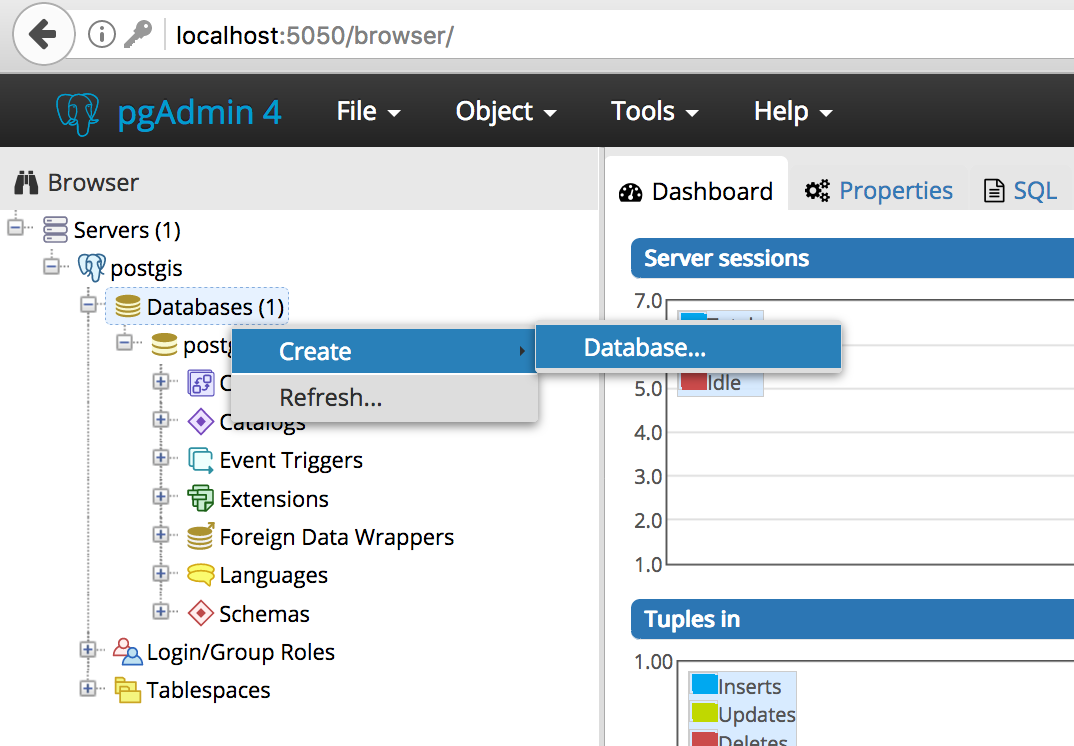Click the browser address bar
The image size is (1074, 746).
pyautogui.click(x=400, y=34)
